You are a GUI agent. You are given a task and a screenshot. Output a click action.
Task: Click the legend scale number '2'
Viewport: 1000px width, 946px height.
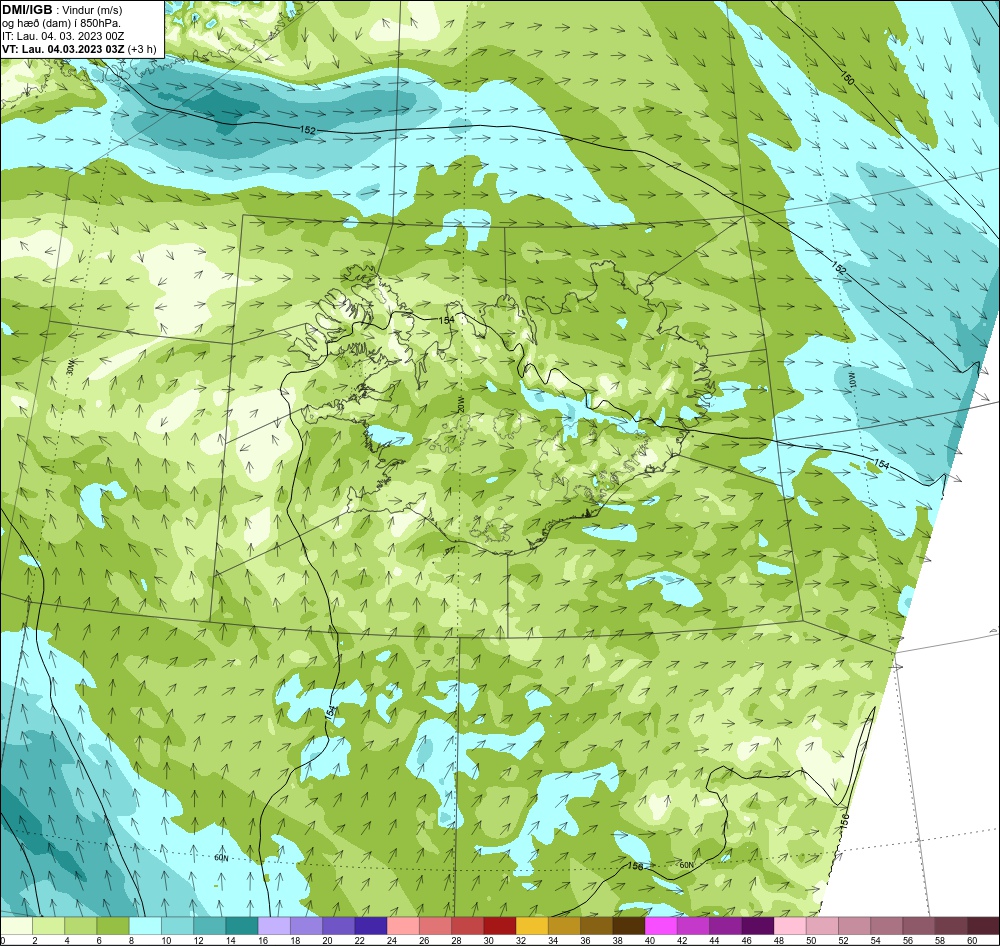(34, 940)
